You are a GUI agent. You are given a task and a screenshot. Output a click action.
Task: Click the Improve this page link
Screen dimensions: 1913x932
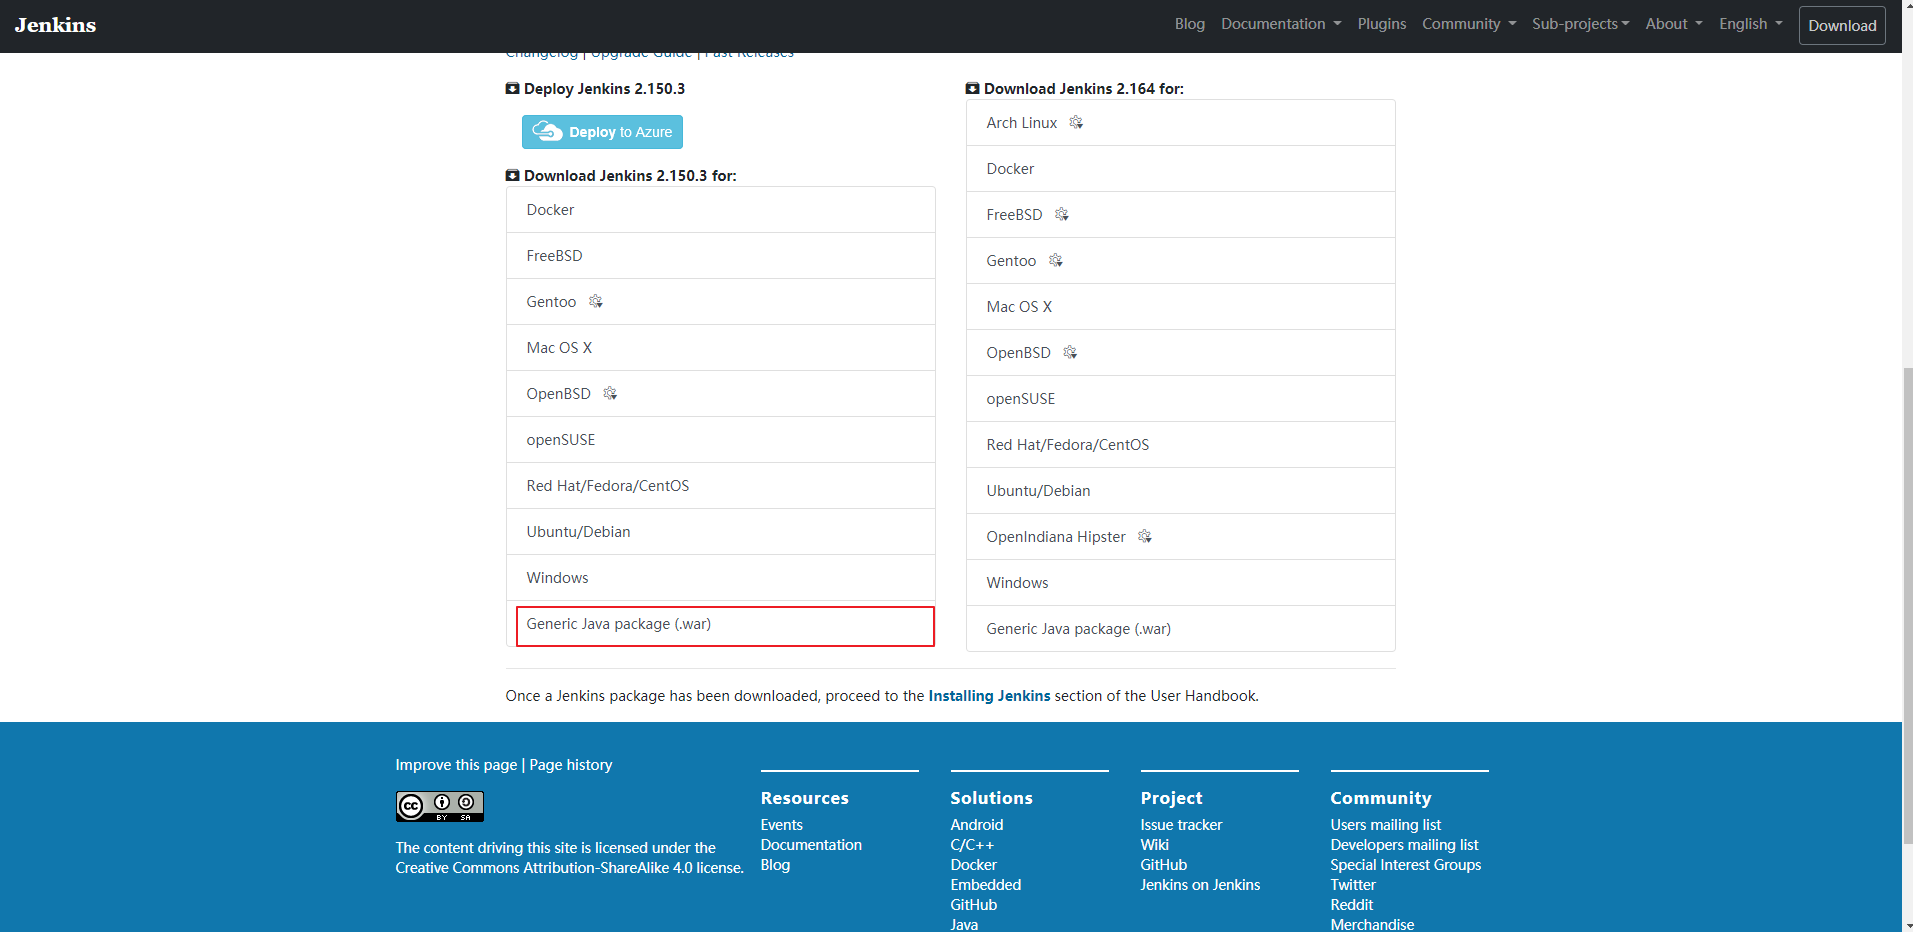[456, 765]
